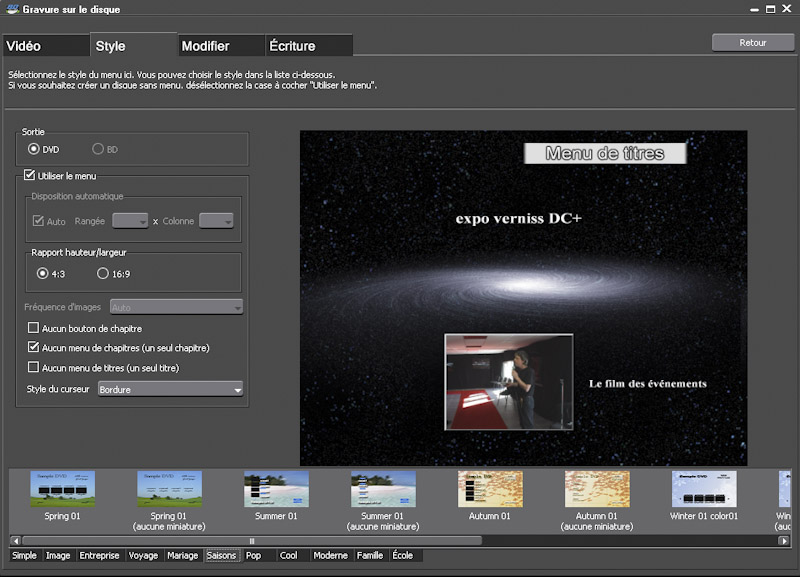
Task: Click the Menu de titres title in the preview
Action: pos(606,154)
